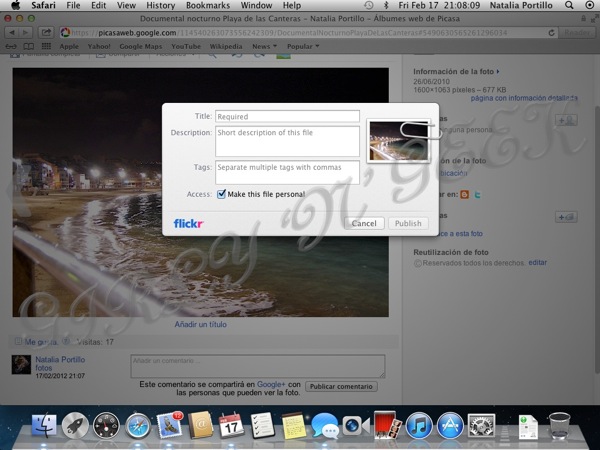
Task: Reload page with the refresh icon
Action: point(551,33)
